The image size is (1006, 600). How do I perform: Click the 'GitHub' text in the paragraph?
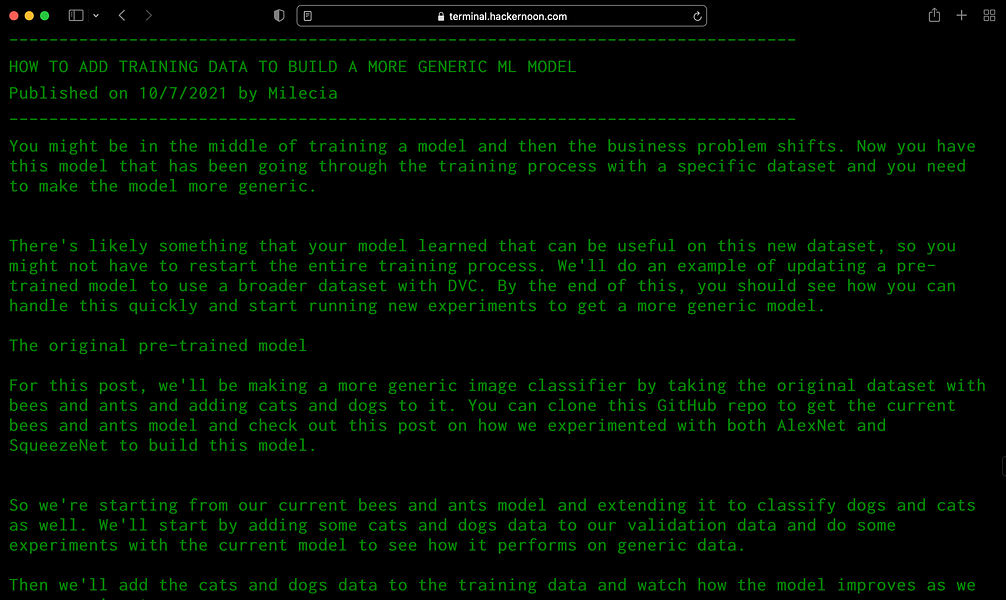(686, 406)
